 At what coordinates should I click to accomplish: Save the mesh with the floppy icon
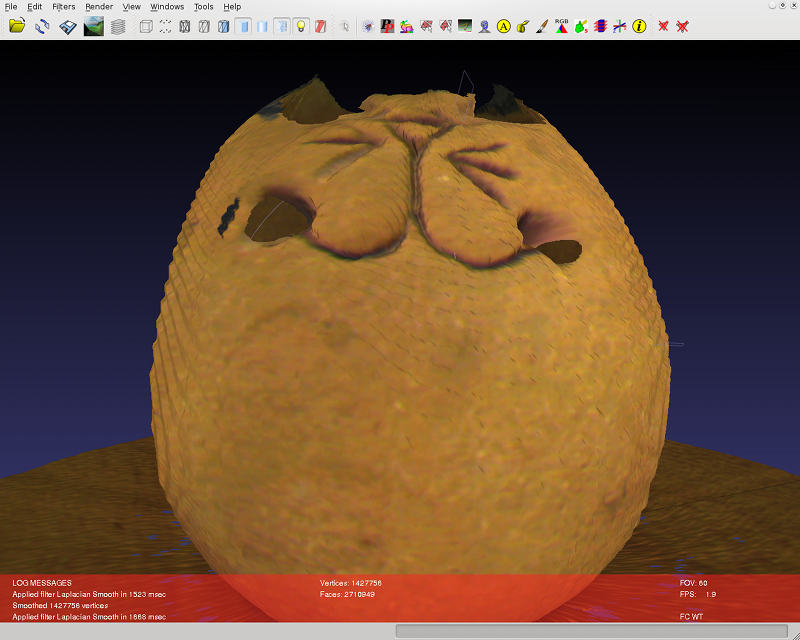coord(68,26)
